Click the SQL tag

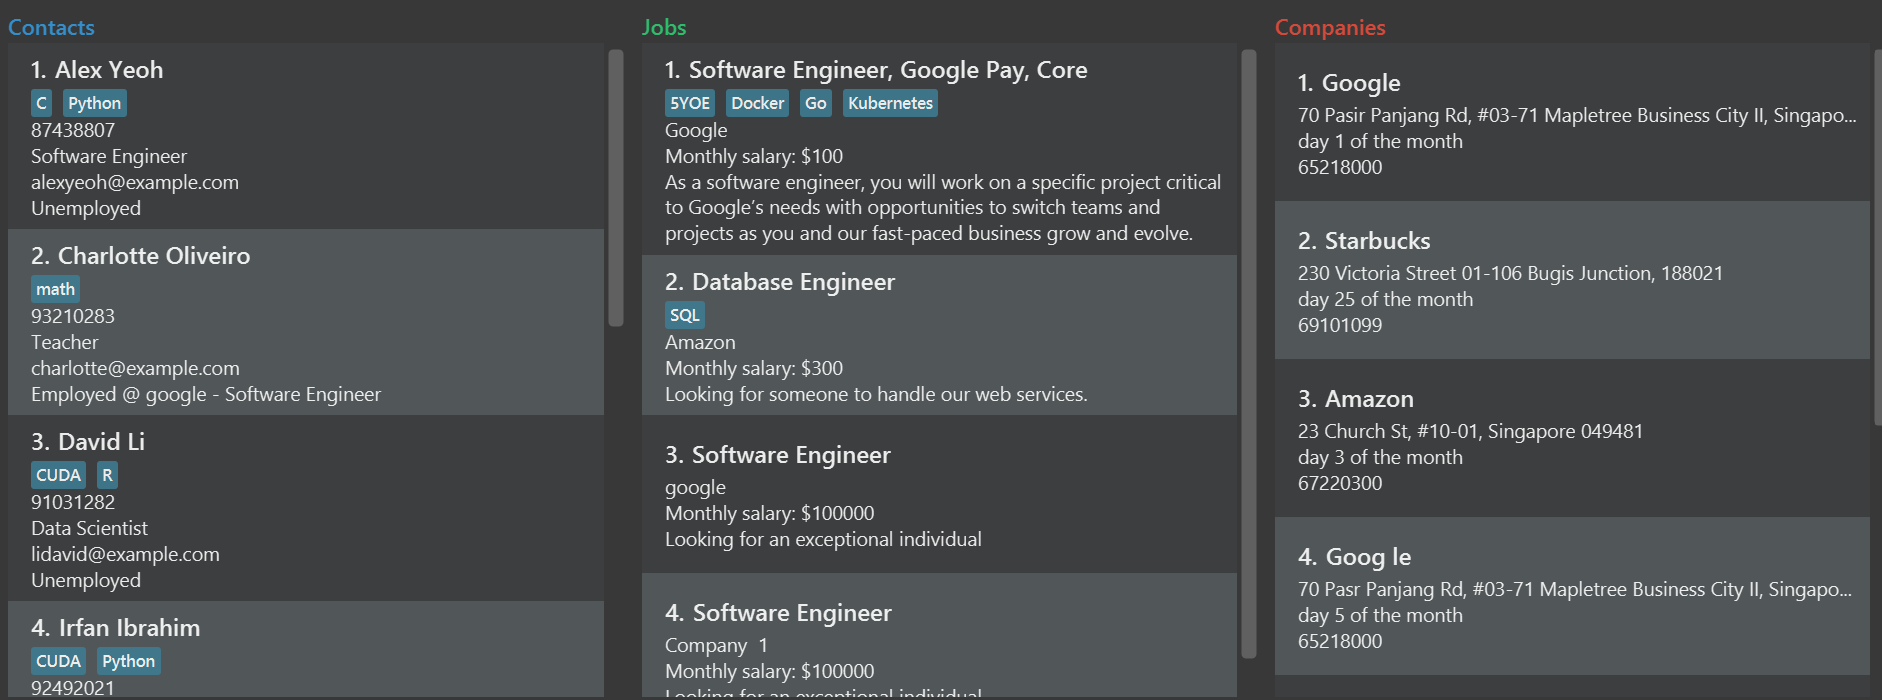[x=685, y=315]
